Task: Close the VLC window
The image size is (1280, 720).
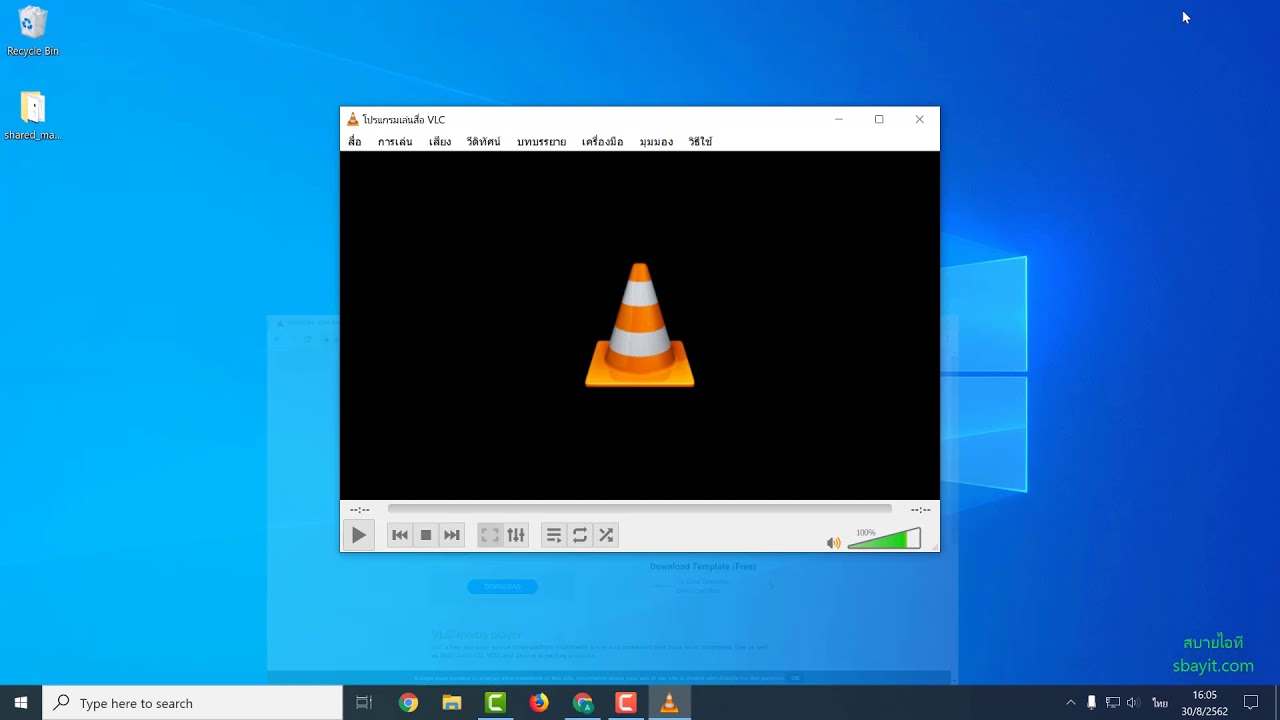Action: pyautogui.click(x=919, y=119)
